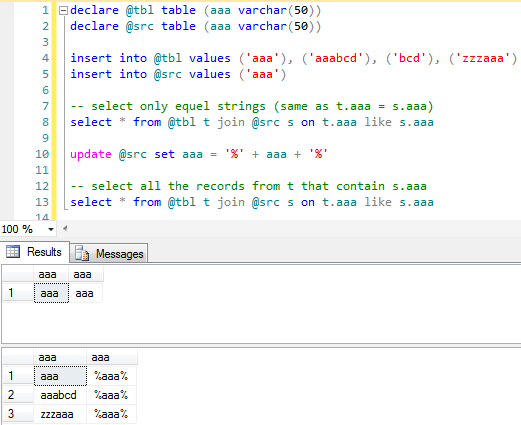The height and width of the screenshot is (425, 521).
Task: Select first aaa column header in bottom grid
Action: (60, 357)
